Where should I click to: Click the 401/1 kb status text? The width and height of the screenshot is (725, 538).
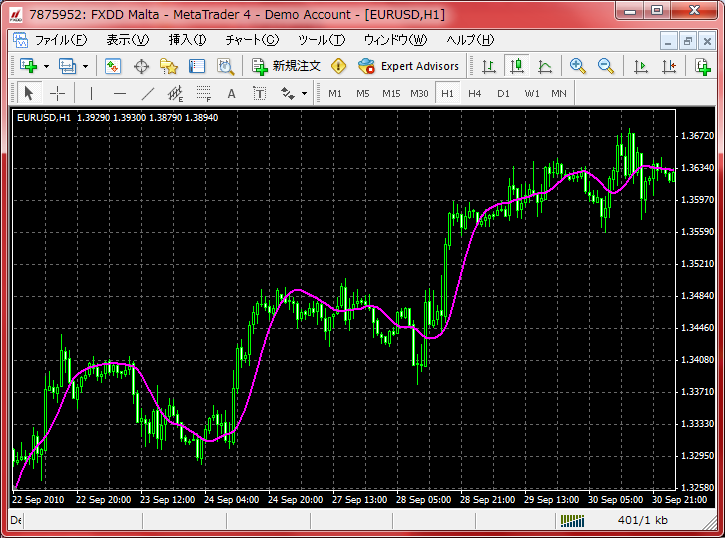(643, 520)
